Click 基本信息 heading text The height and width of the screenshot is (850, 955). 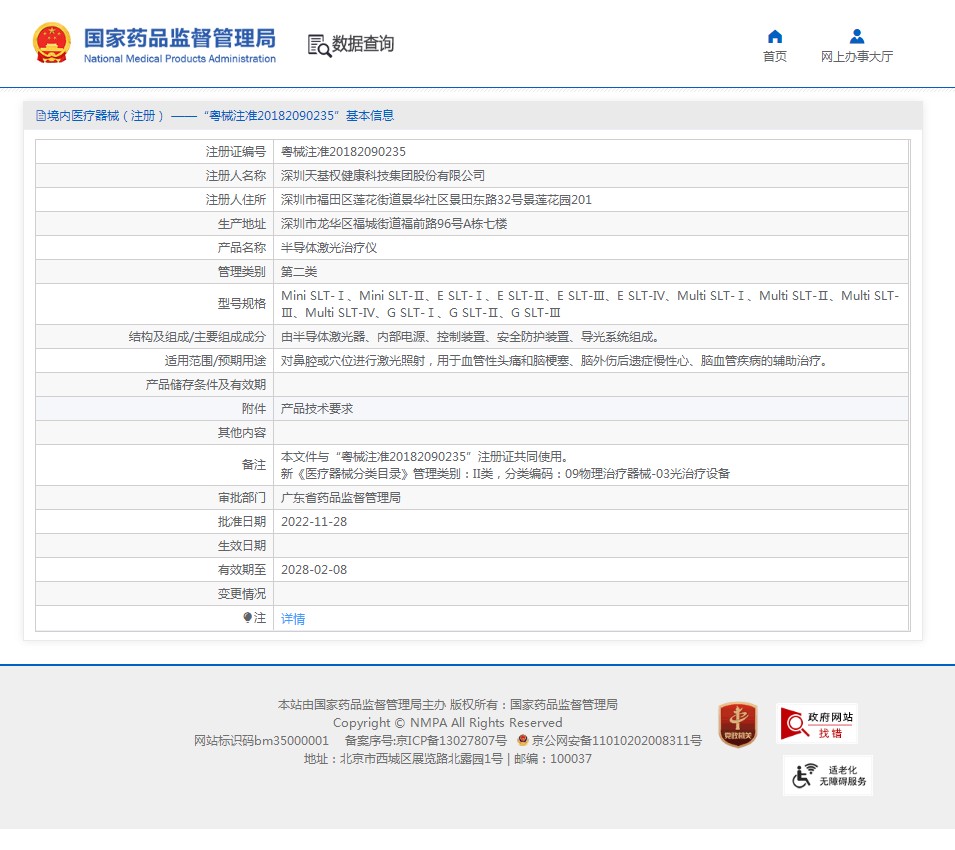(370, 116)
